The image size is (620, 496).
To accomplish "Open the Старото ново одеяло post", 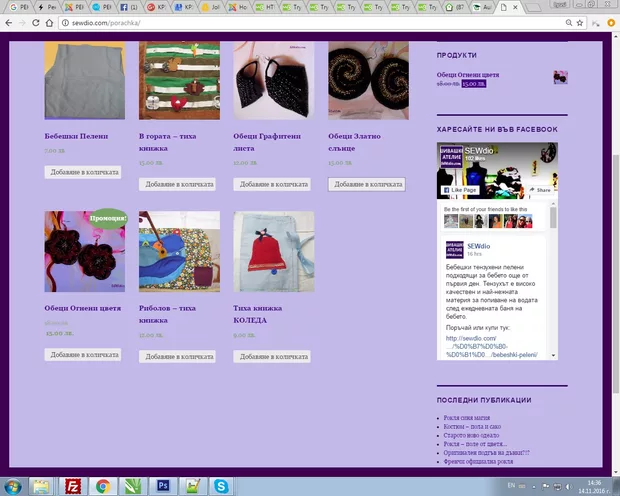I will point(471,435).
